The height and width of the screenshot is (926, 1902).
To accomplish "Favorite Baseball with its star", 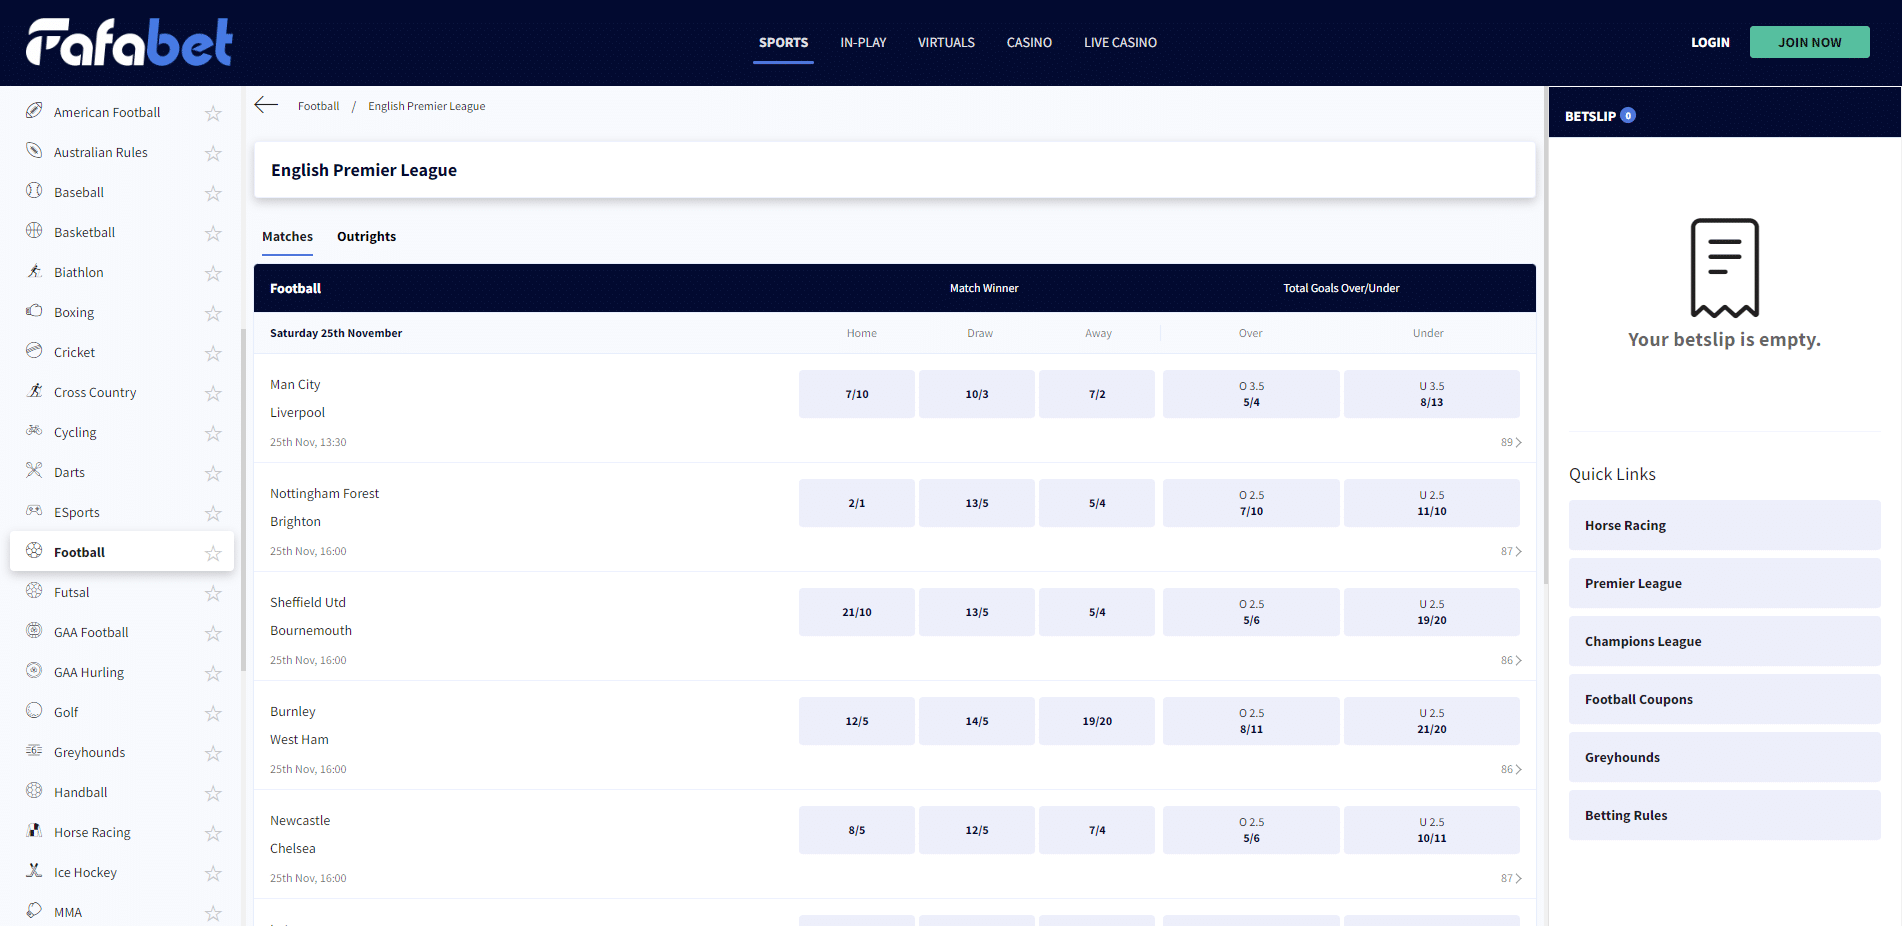I will coord(213,193).
